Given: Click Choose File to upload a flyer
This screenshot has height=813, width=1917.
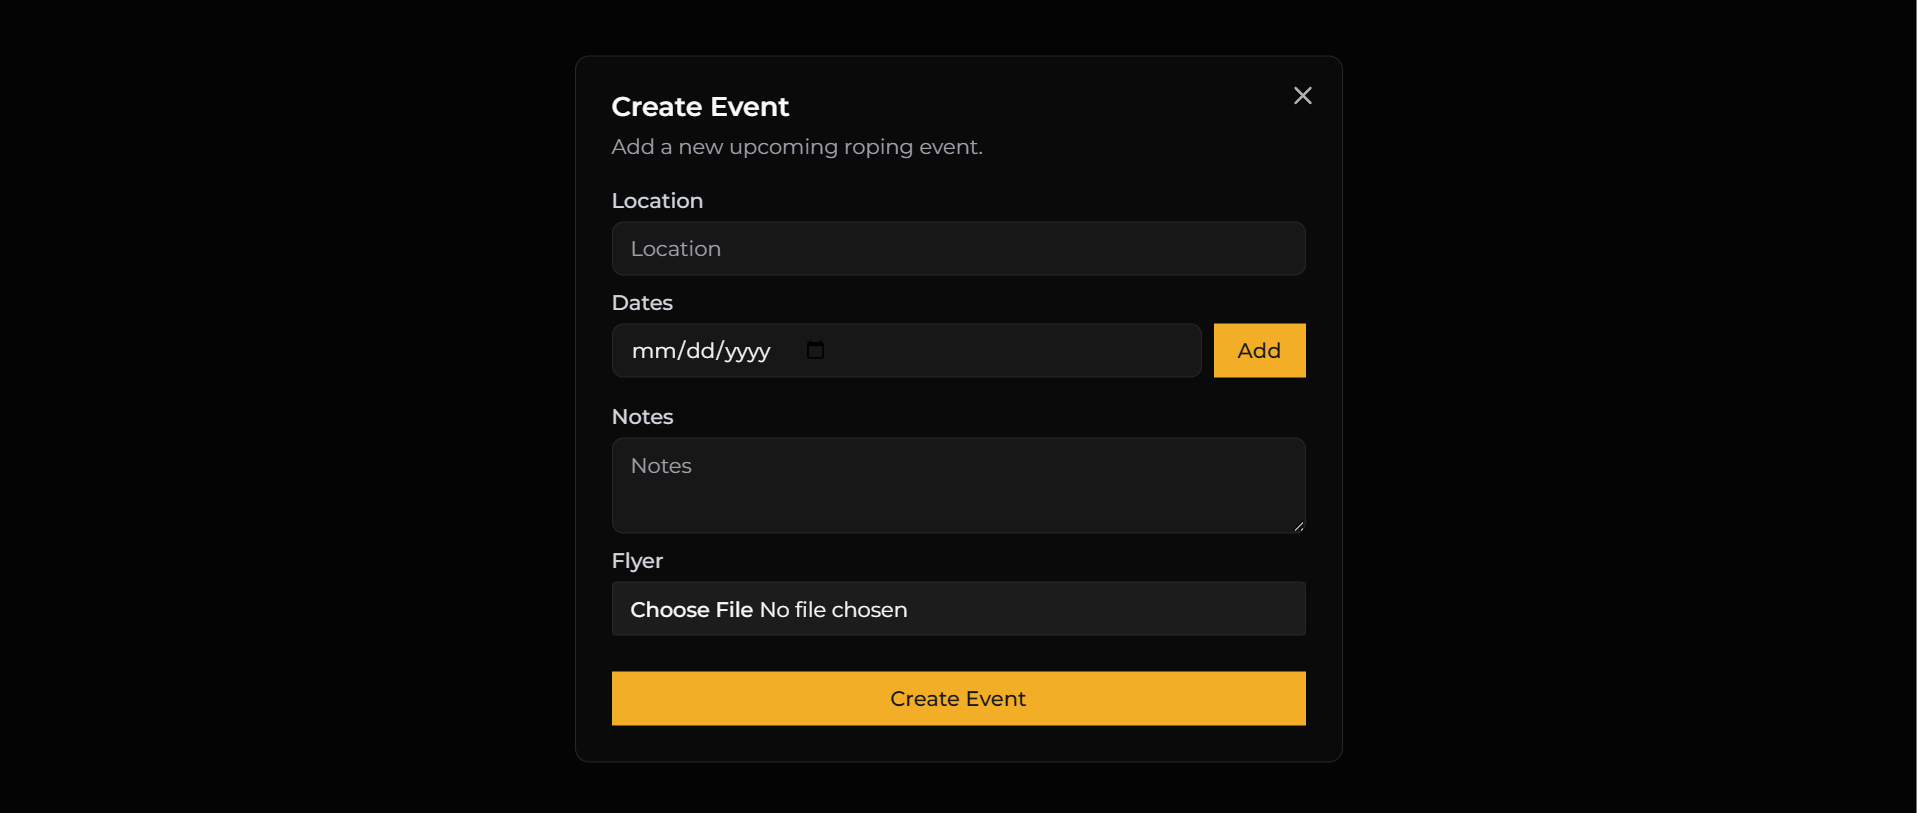Looking at the screenshot, I should coord(690,609).
